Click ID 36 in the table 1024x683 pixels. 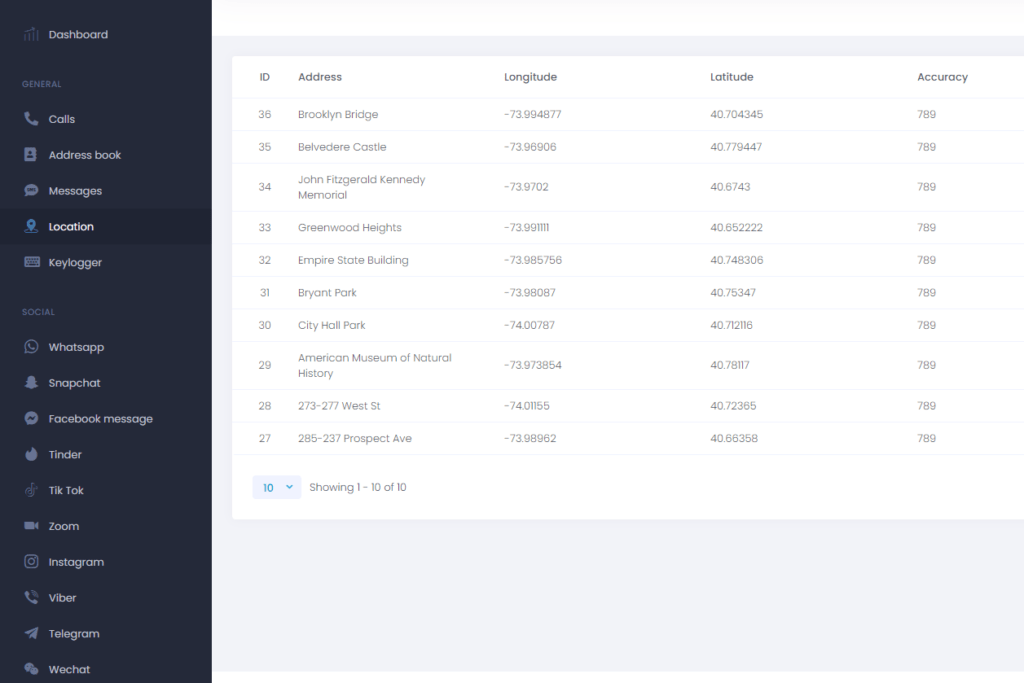pos(264,114)
